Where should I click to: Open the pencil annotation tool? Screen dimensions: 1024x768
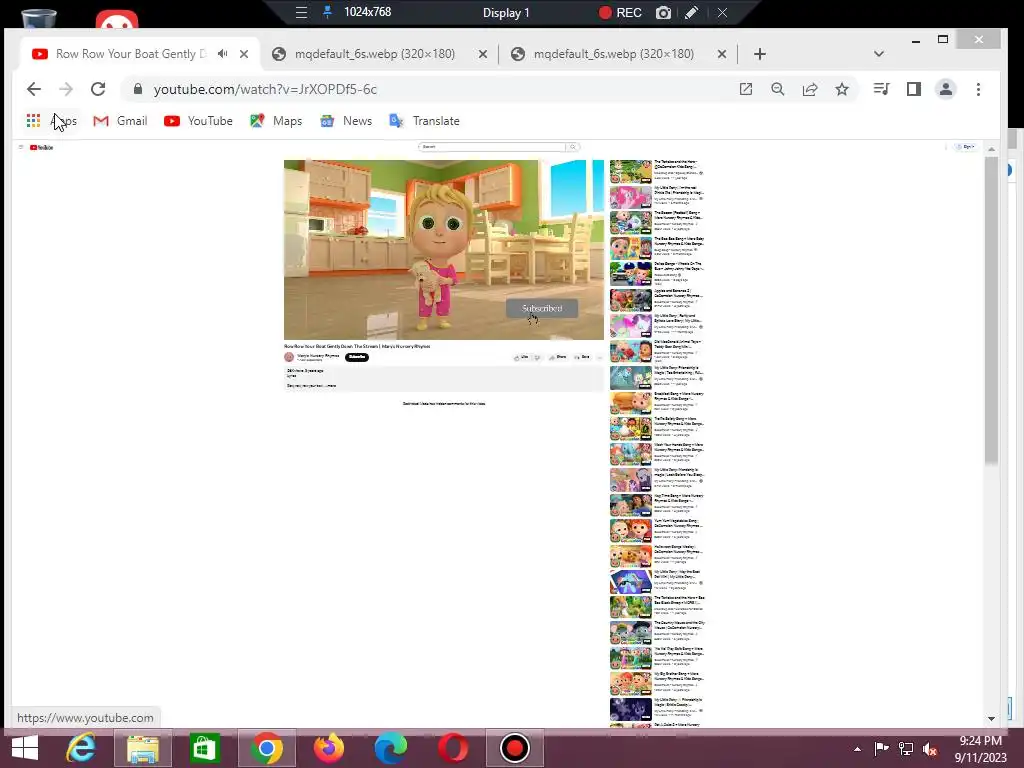point(691,12)
